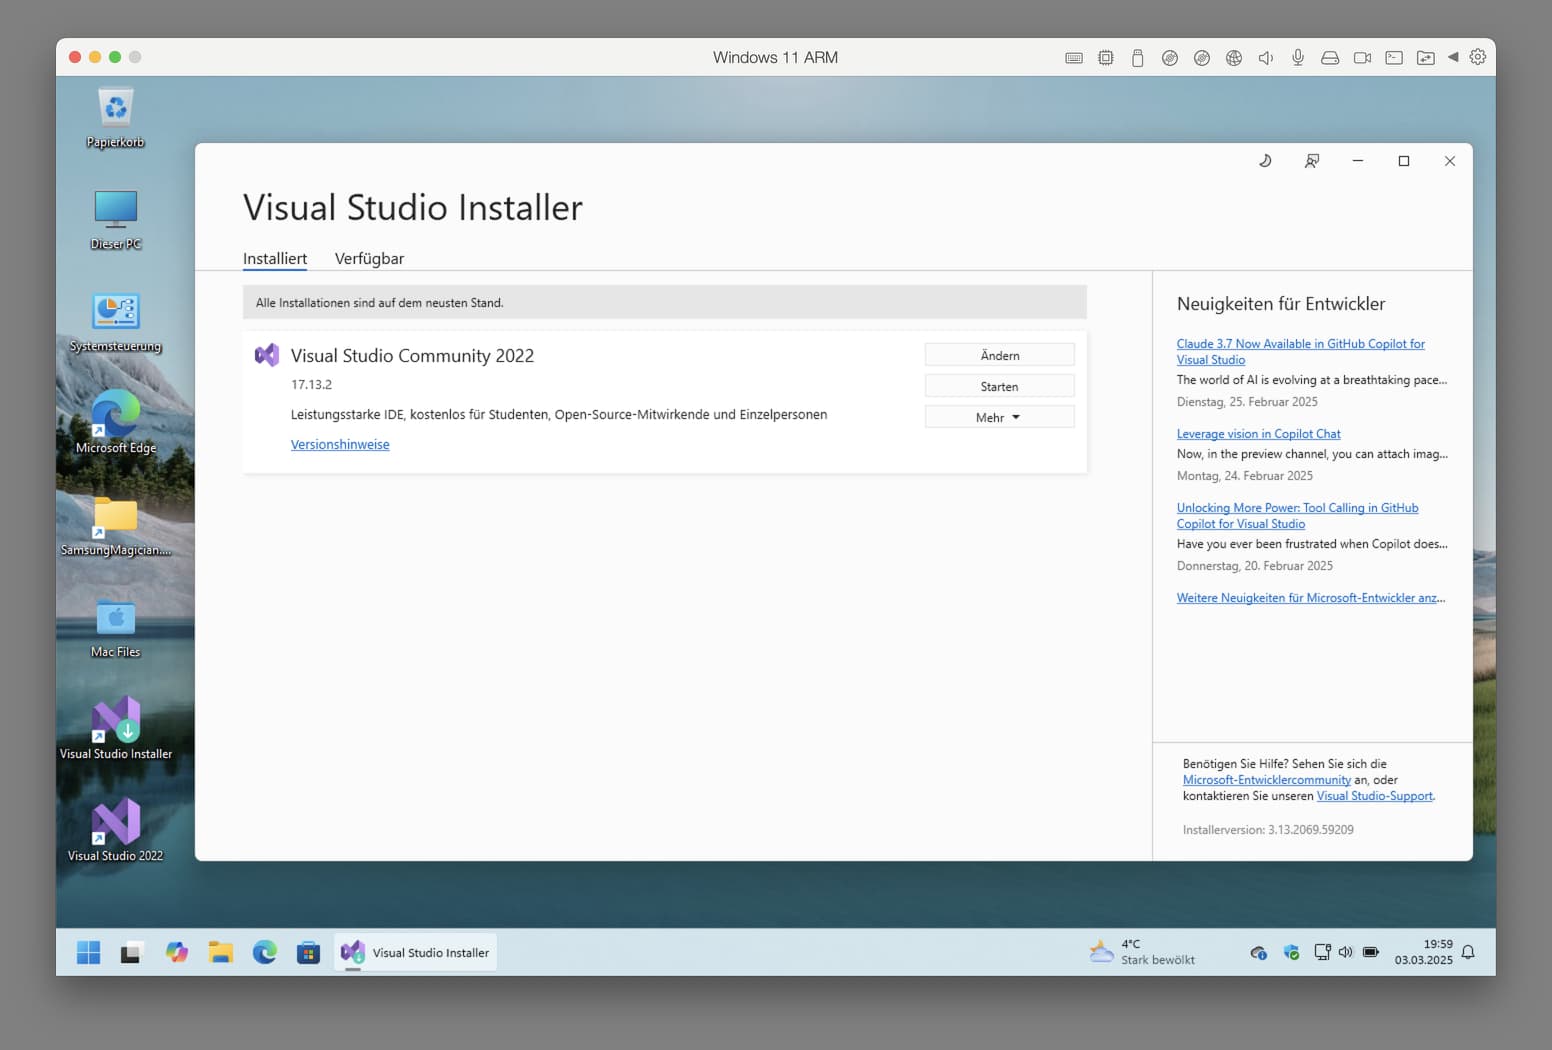Click the battery tray icon in the taskbar

[1371, 952]
